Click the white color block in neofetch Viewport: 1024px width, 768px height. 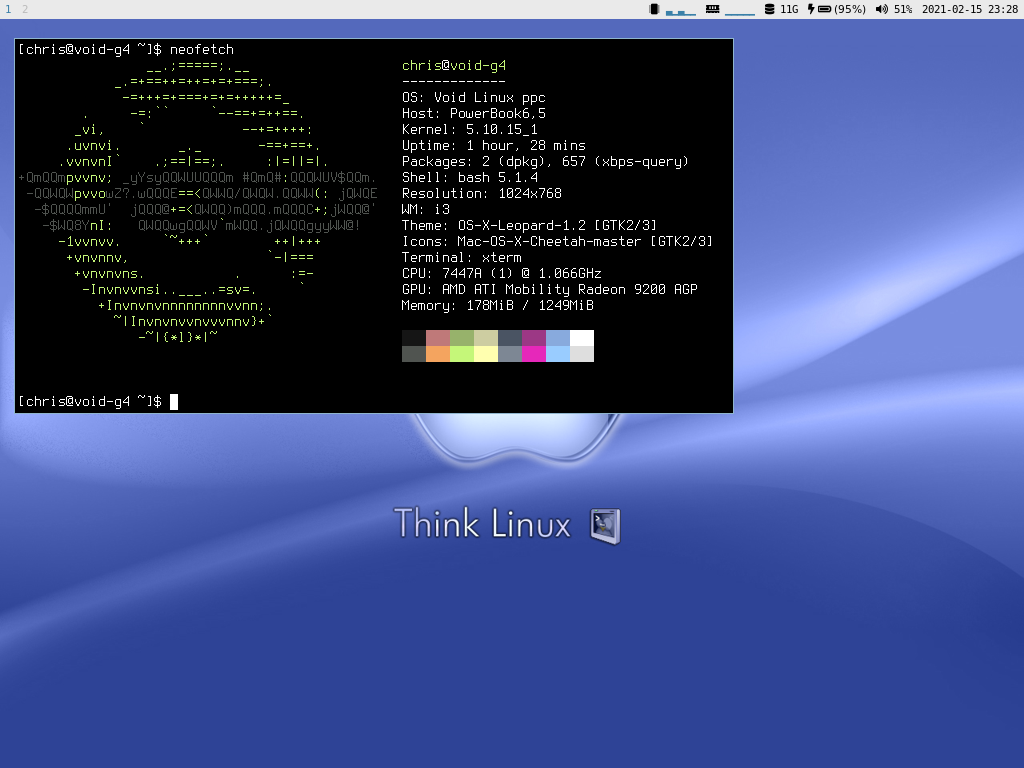point(582,338)
